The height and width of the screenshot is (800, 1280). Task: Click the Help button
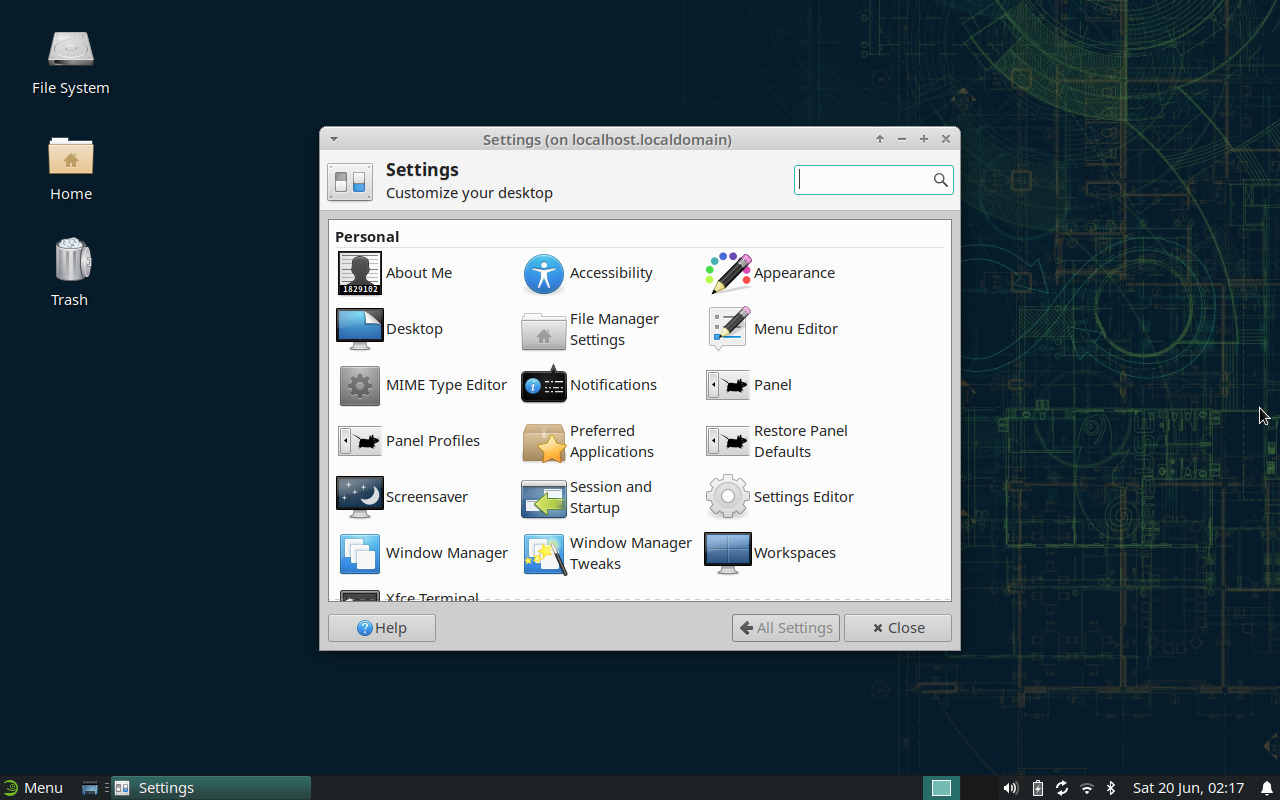pyautogui.click(x=381, y=627)
